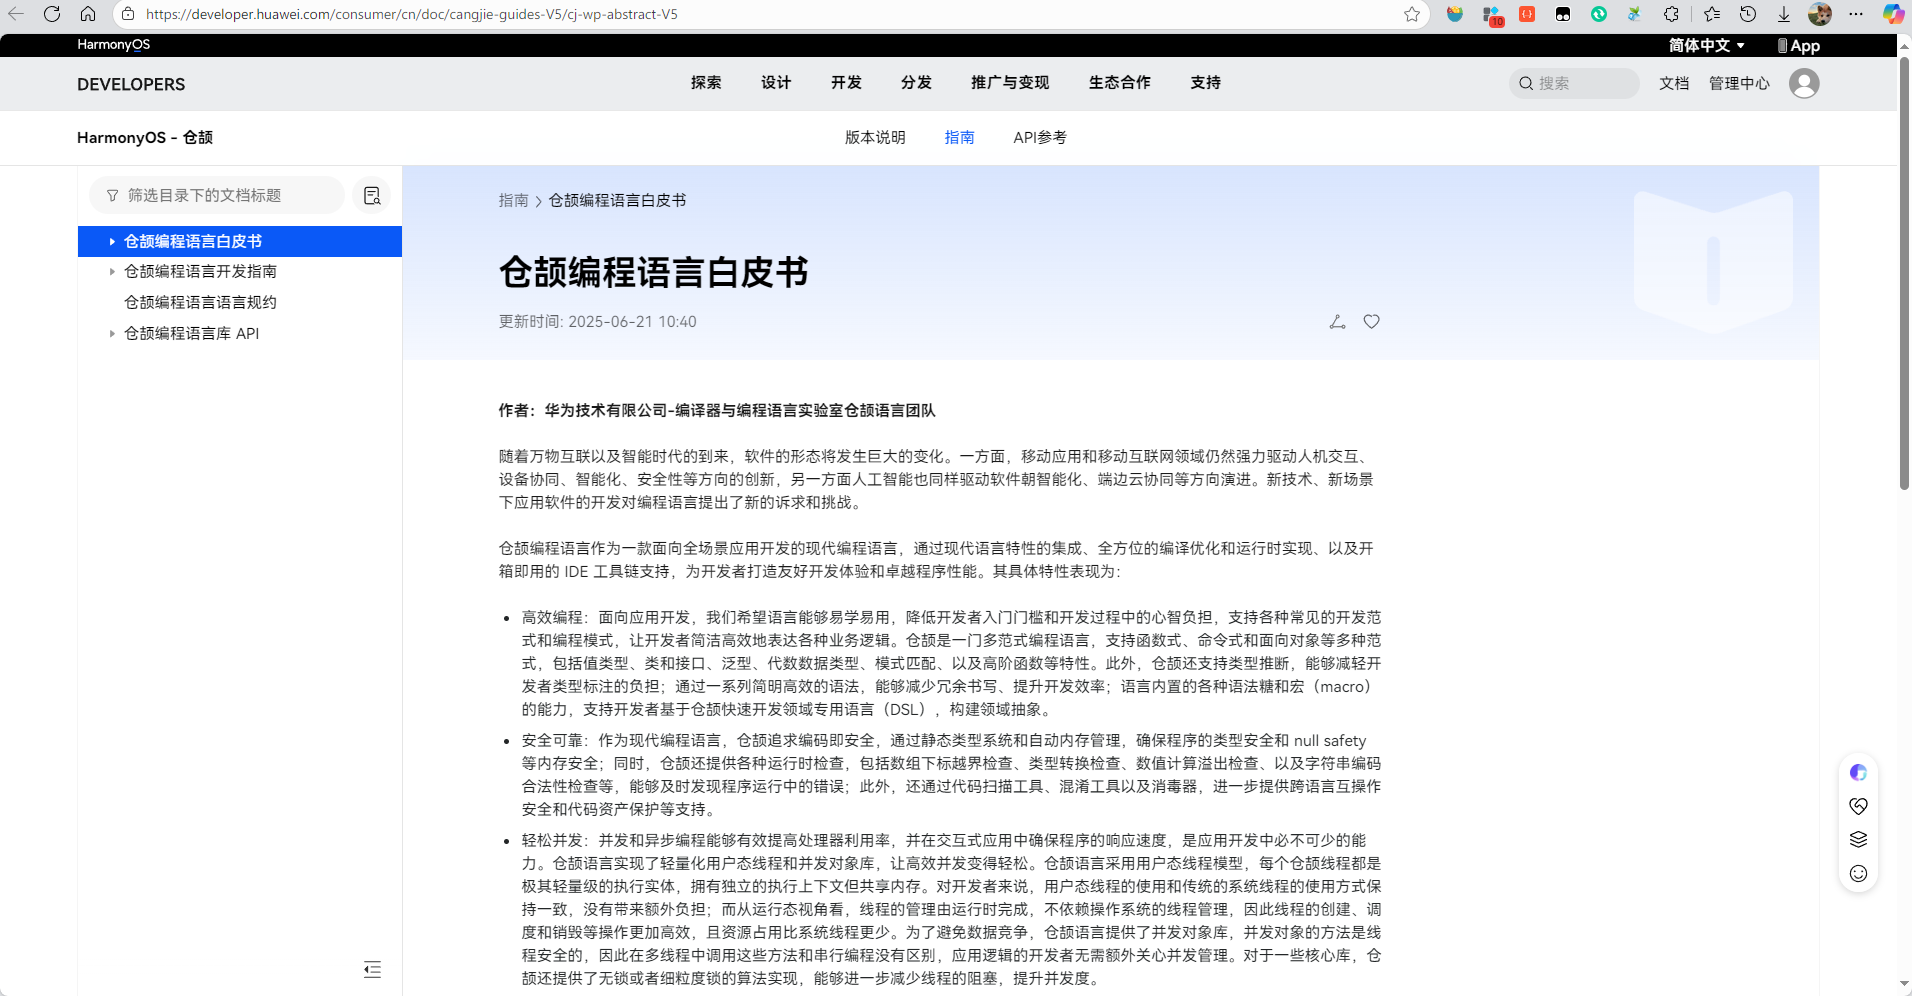Reload the page with refresh icon
The image size is (1912, 996).
pyautogui.click(x=52, y=14)
